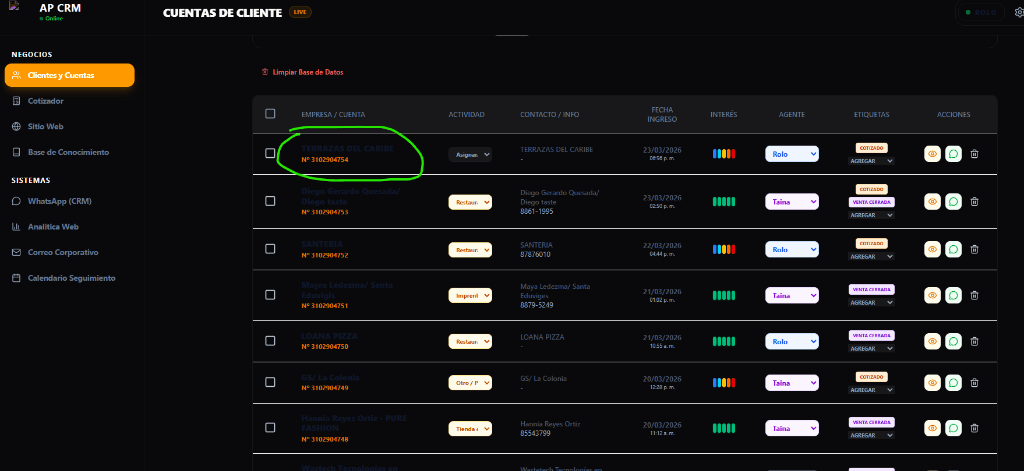The width and height of the screenshot is (1024, 471).
Task: Open WhatsApp chat for GS/ La Colonia
Action: [x=953, y=382]
